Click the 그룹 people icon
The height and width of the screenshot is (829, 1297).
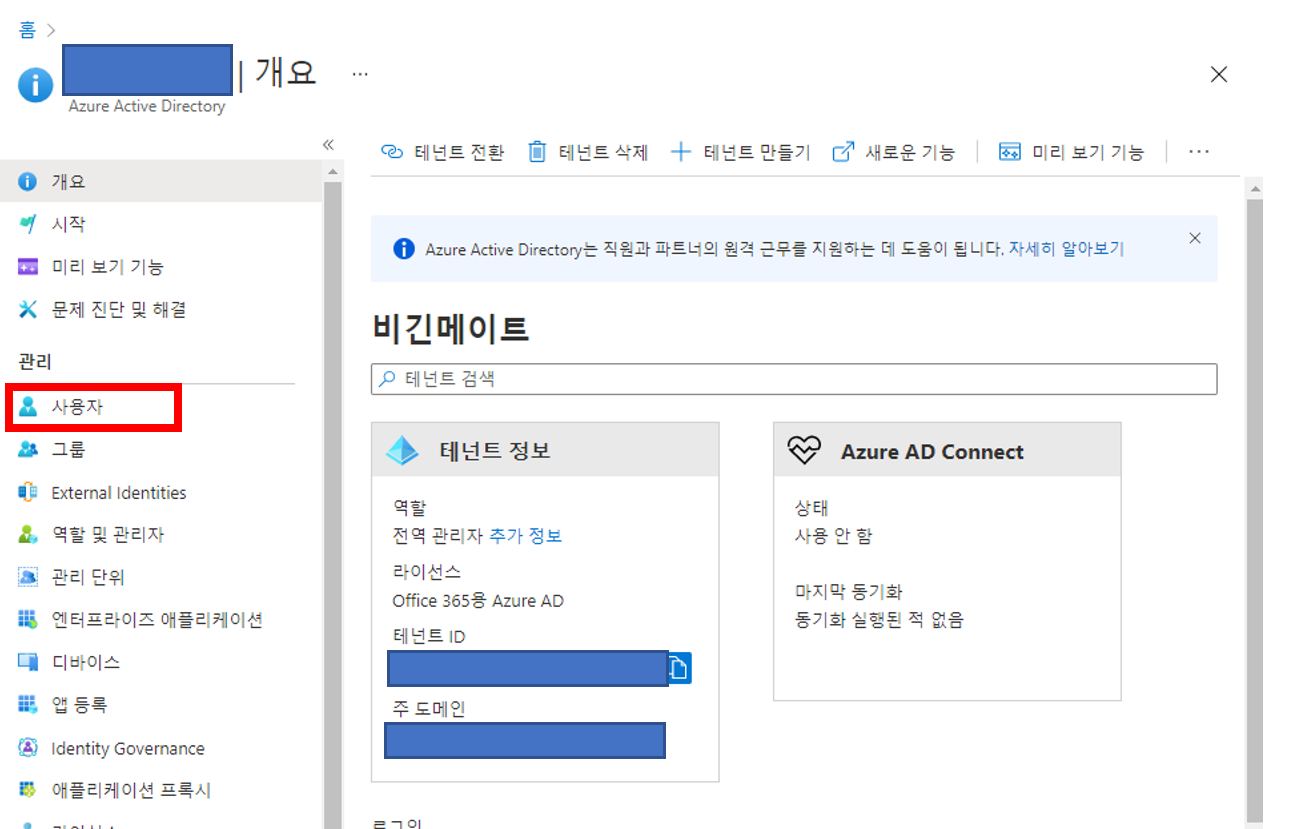point(28,450)
